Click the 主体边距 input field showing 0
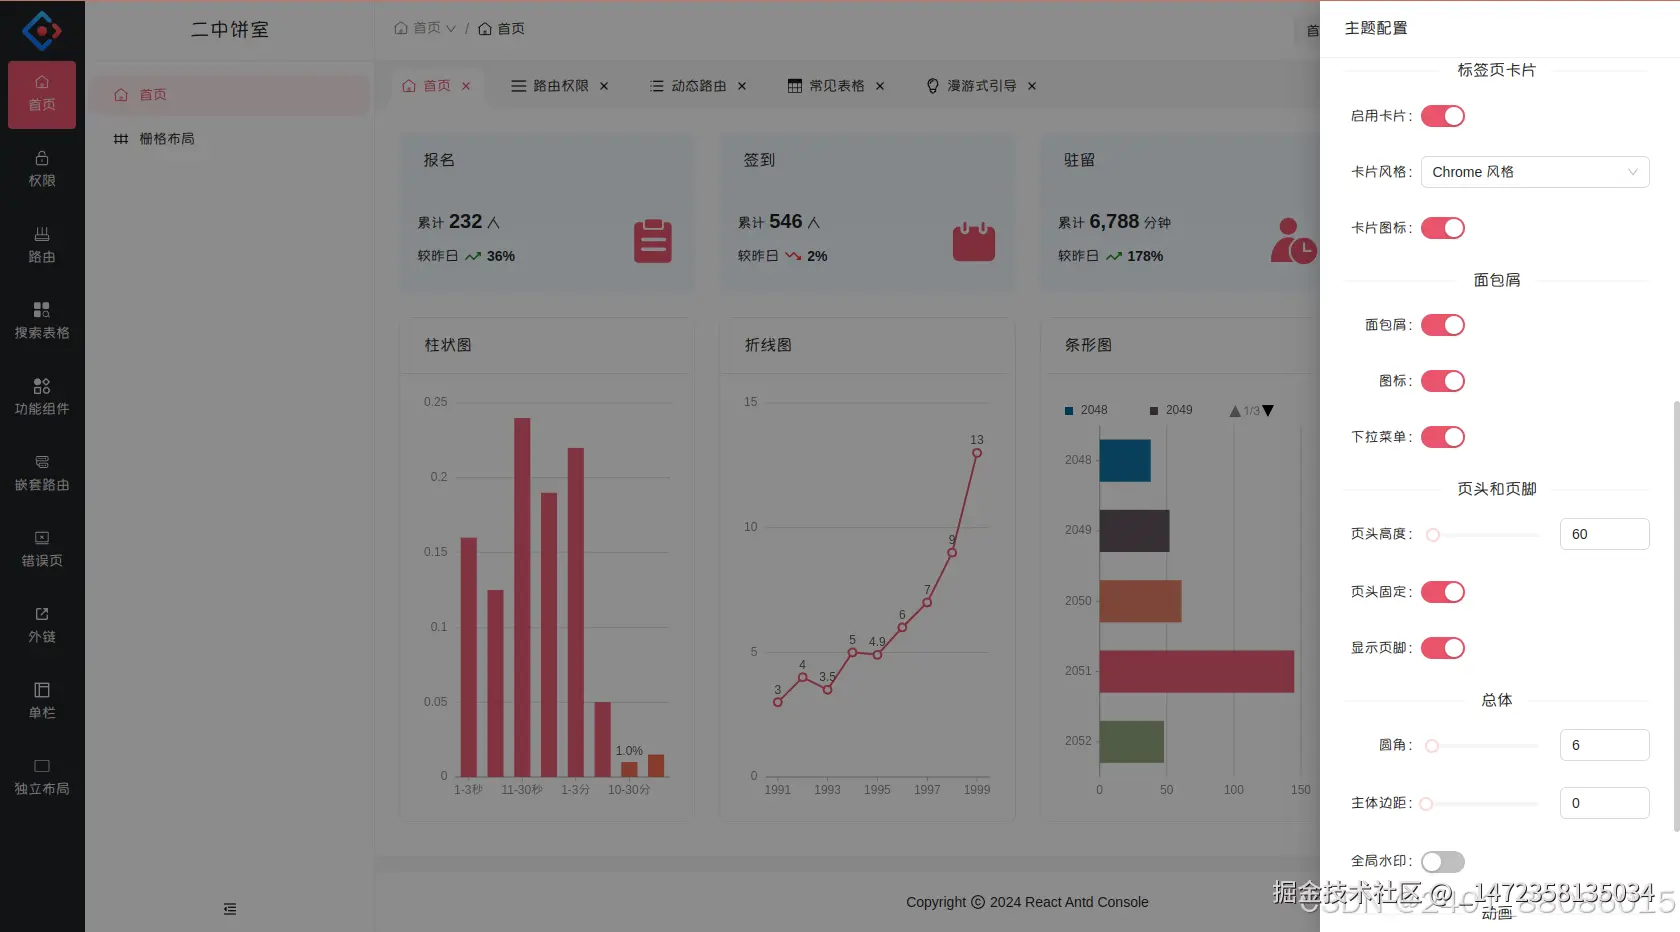Screen dimensions: 1680x932 1604,803
